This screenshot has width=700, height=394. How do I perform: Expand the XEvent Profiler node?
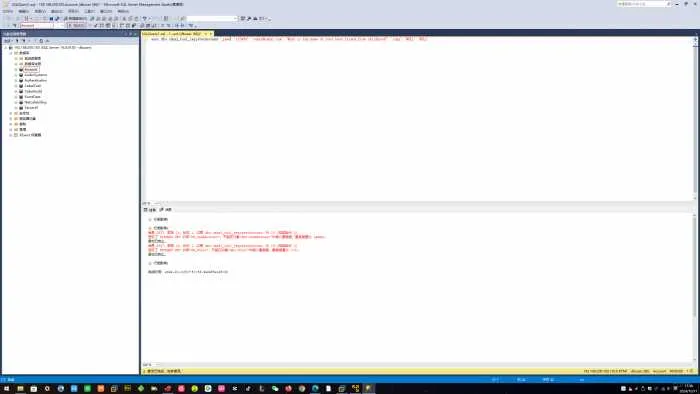(11, 135)
